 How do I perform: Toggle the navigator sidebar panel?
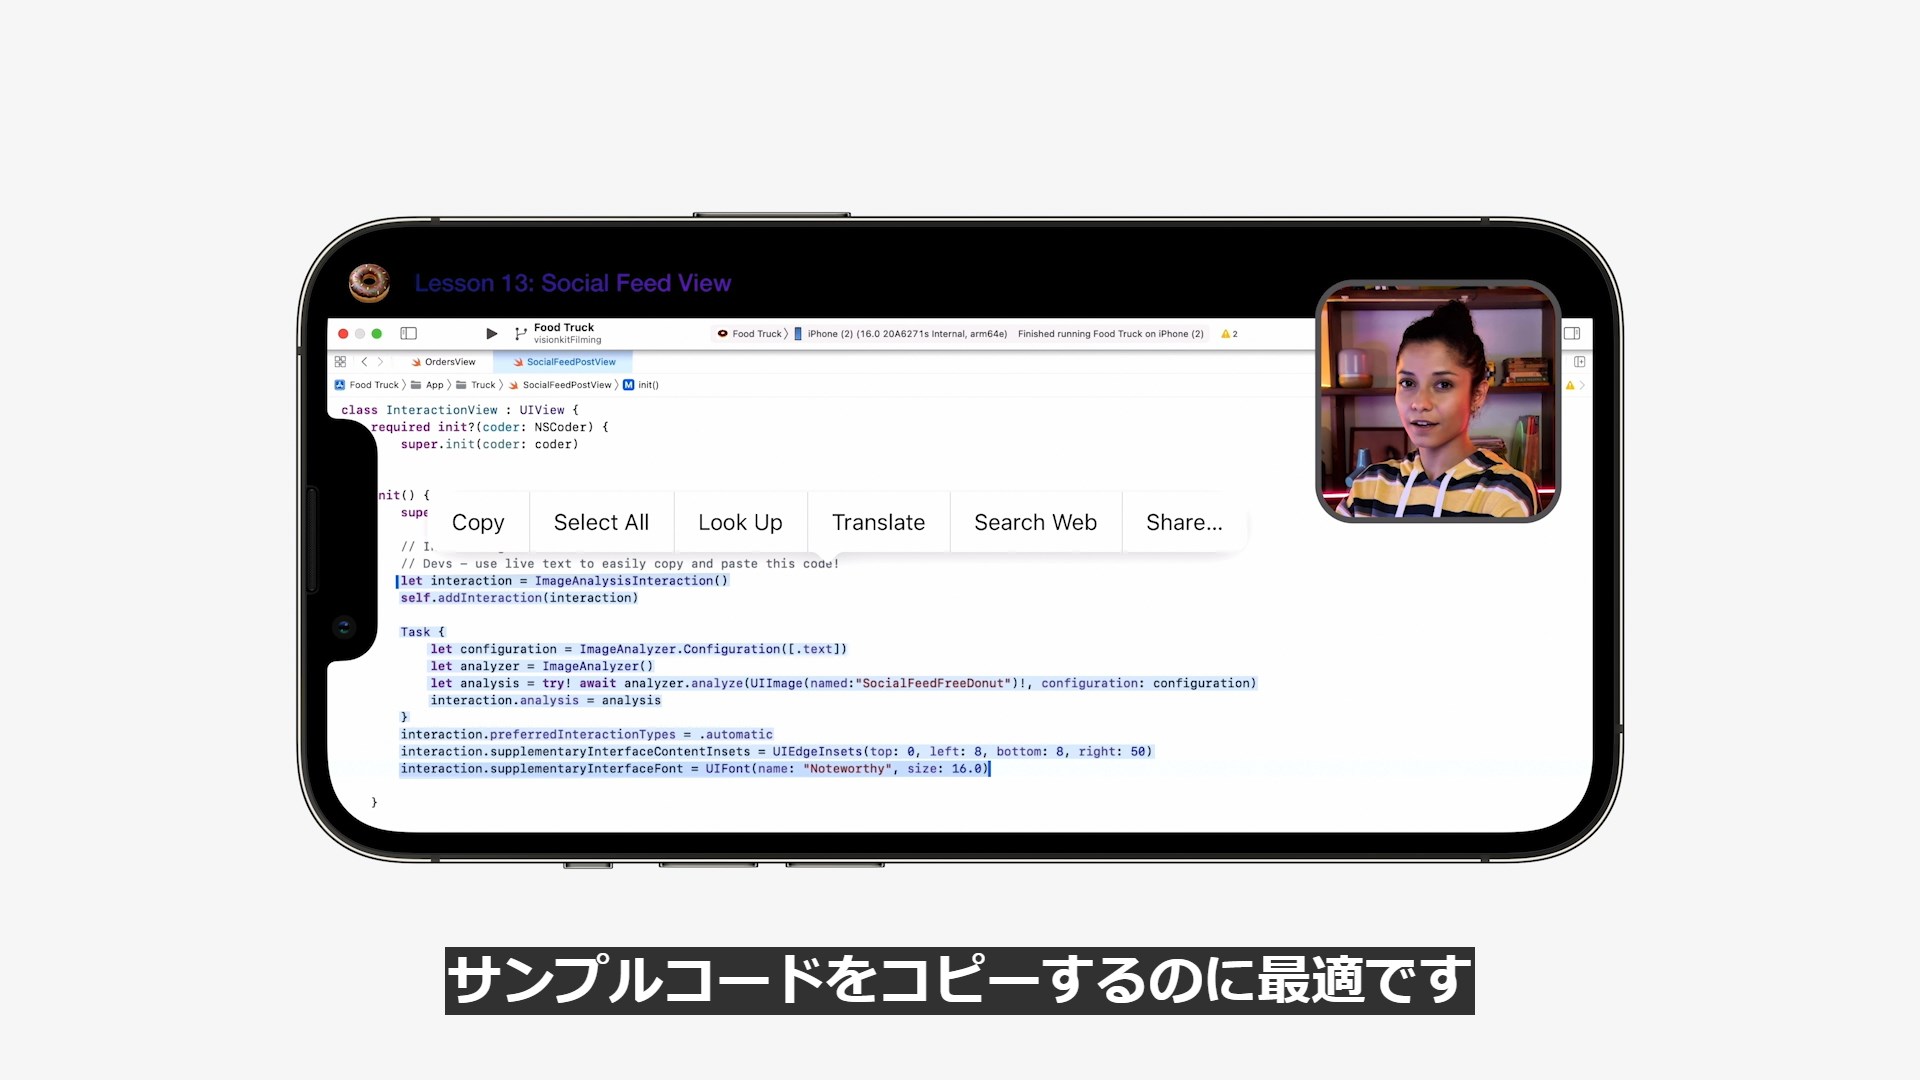coord(408,333)
